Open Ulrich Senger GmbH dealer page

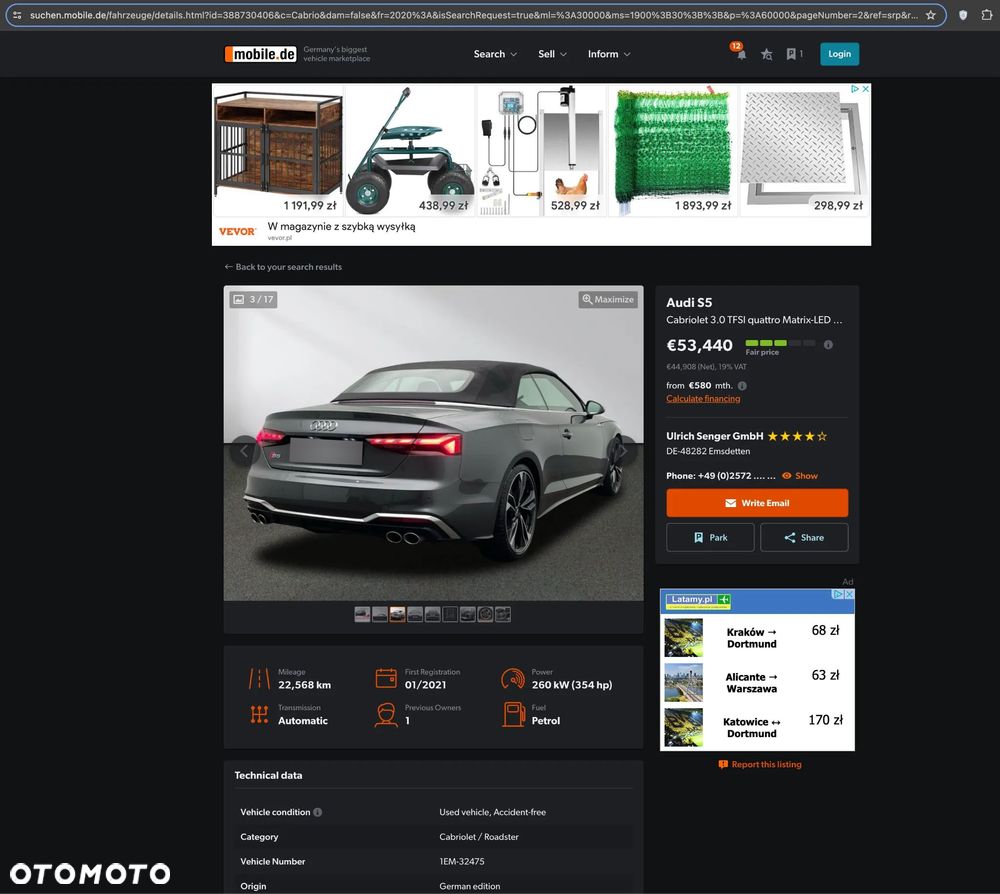coord(714,436)
